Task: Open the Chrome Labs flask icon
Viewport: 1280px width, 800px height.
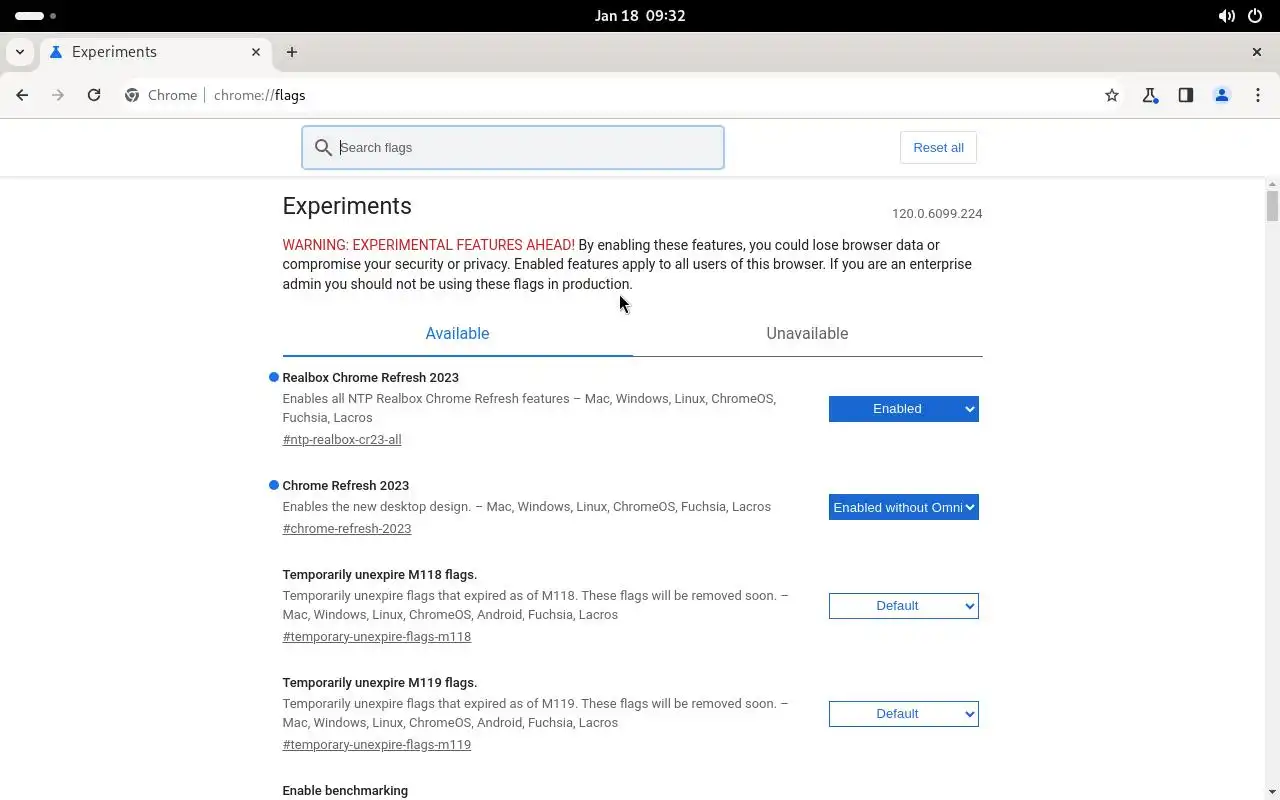Action: (1150, 95)
